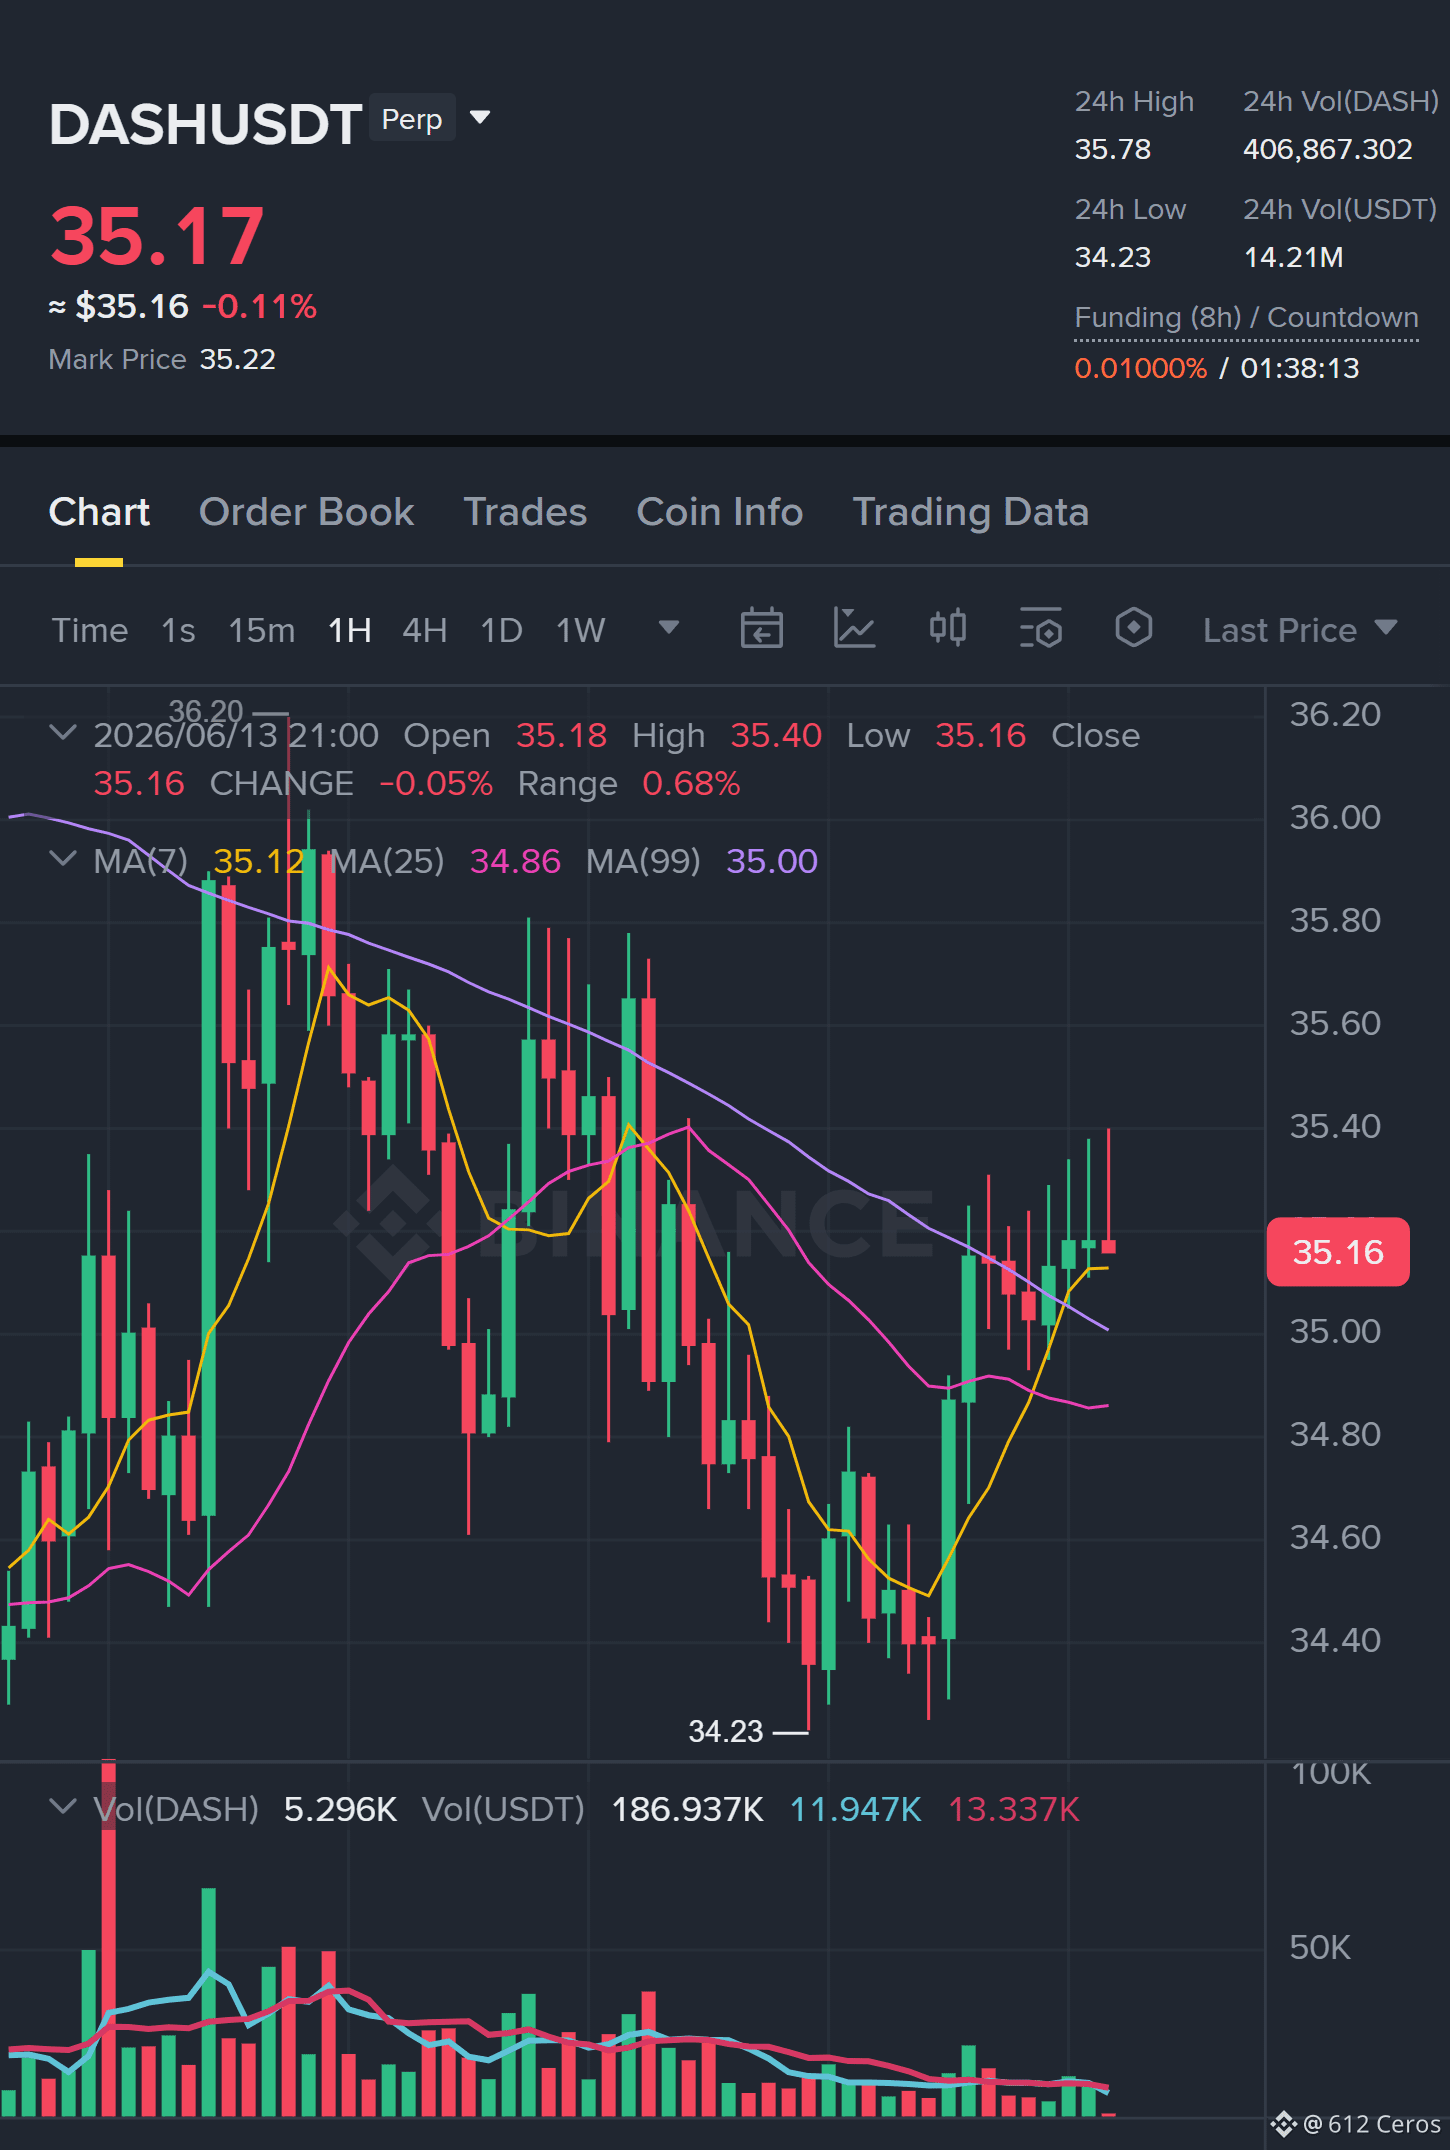Open the calendar date jump icon
The height and width of the screenshot is (2150, 1450).
point(761,629)
